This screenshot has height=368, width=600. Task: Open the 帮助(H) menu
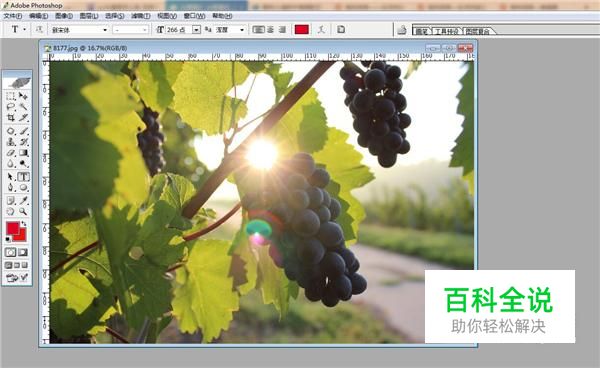[222, 16]
